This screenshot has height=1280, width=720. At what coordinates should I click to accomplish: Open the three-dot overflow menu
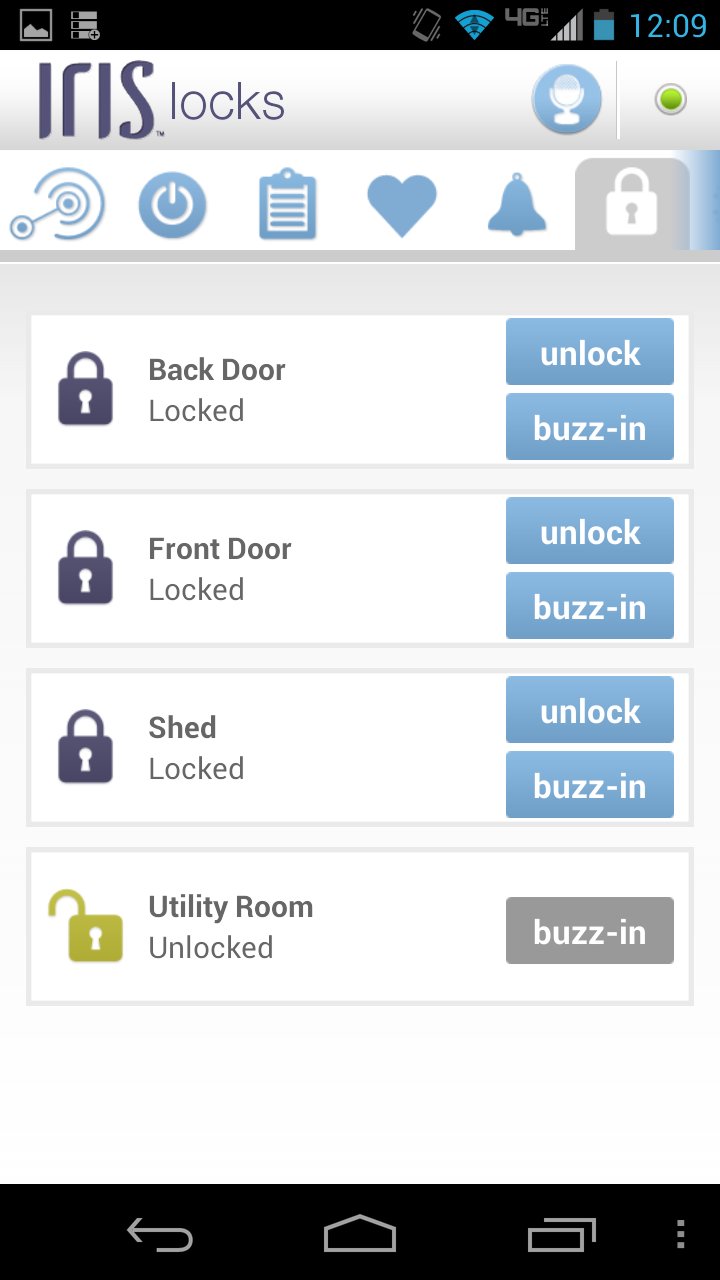coord(681,1234)
